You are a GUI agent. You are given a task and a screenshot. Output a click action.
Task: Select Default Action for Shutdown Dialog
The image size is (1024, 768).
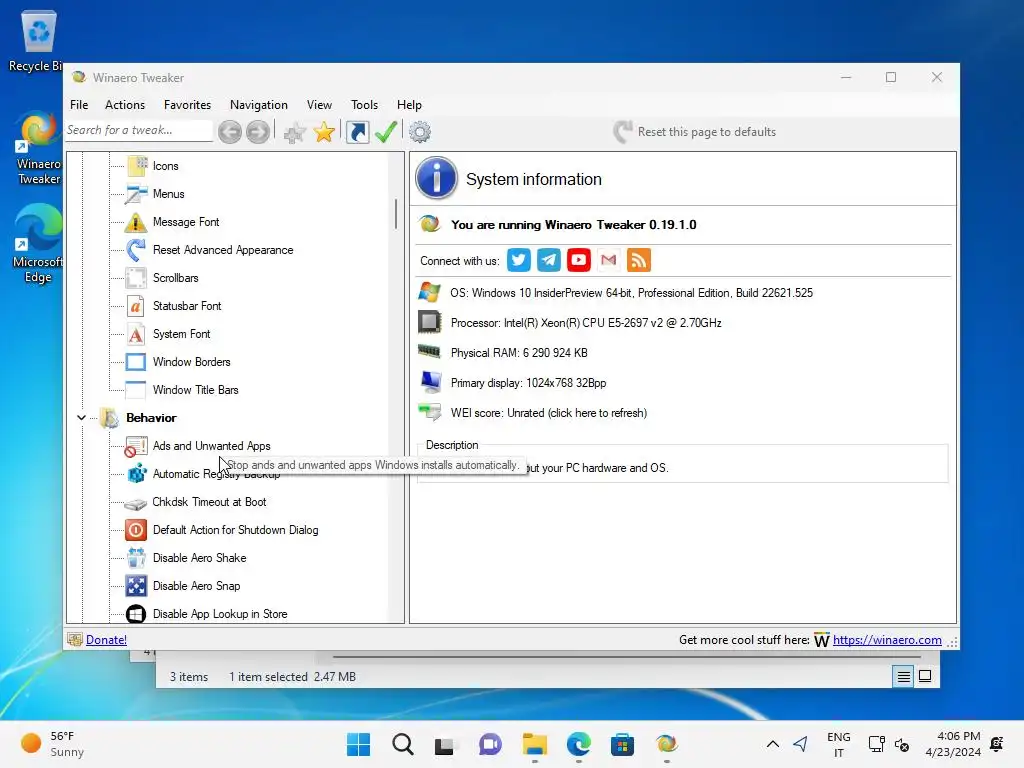coord(235,530)
